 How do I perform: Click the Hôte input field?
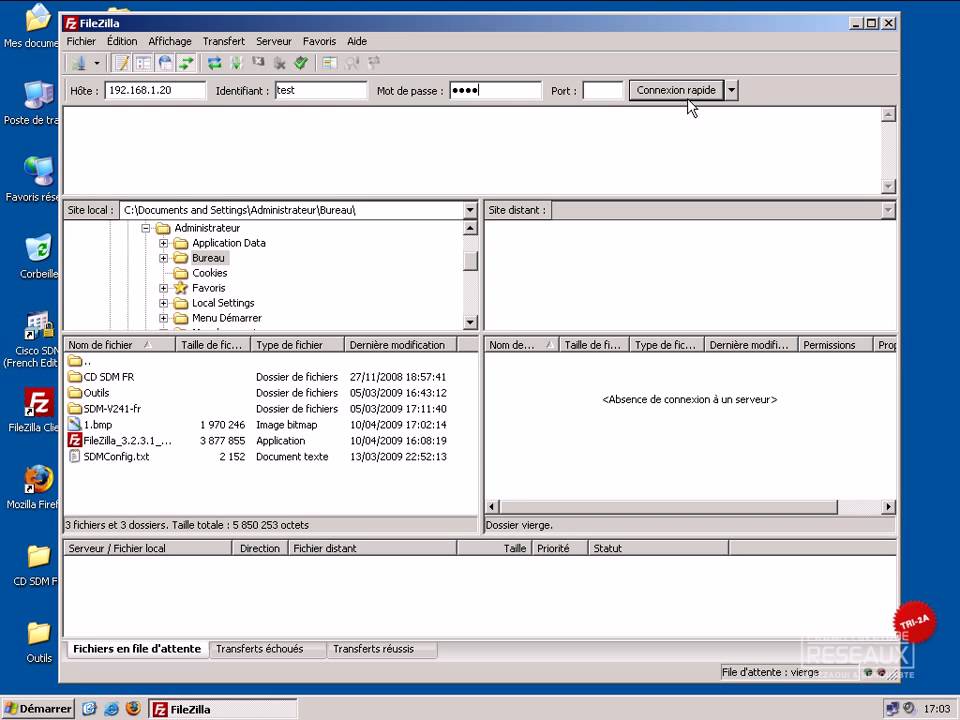[155, 91]
